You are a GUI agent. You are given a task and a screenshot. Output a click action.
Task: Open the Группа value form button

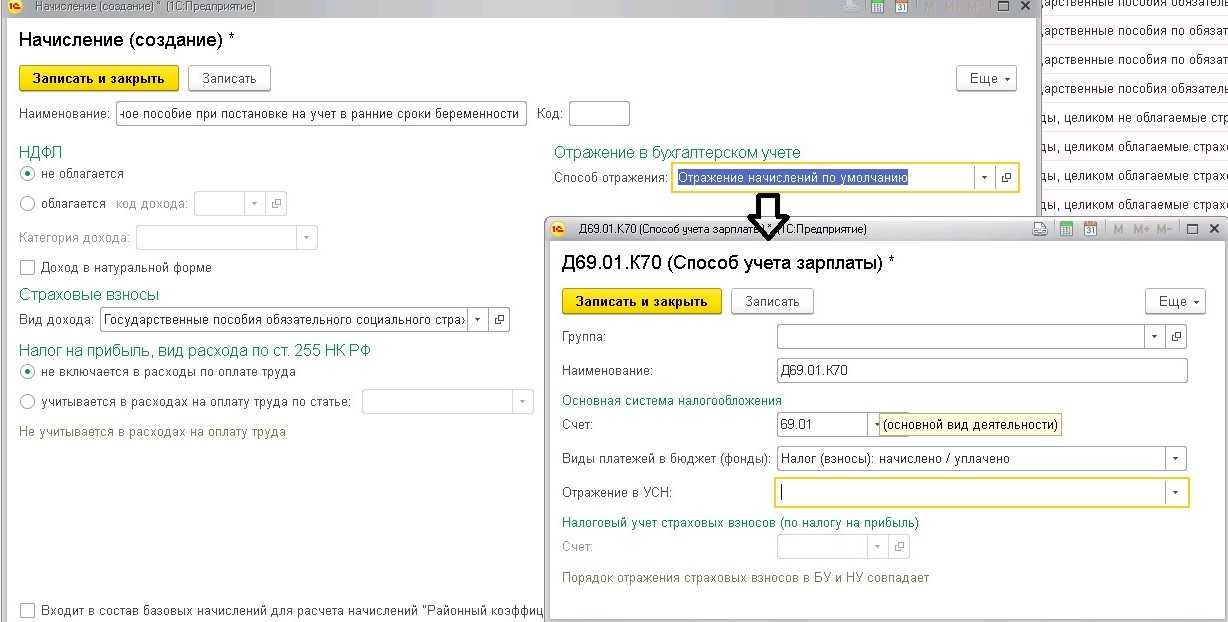click(x=1177, y=337)
